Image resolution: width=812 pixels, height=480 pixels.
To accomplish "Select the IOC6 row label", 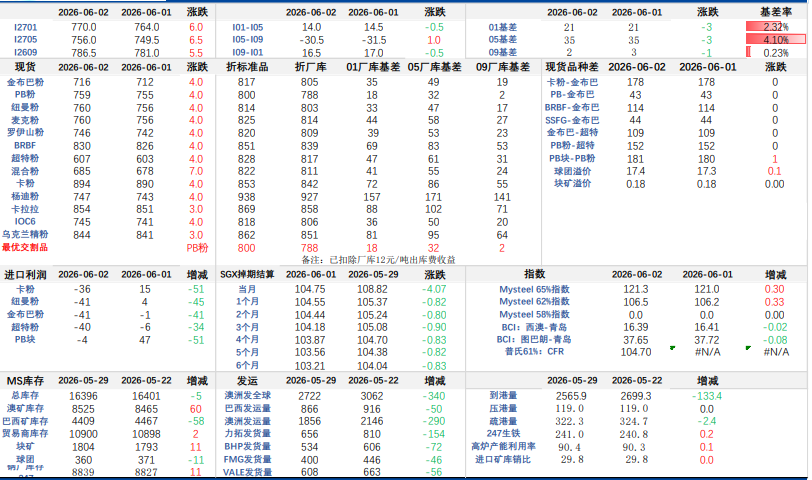I will [x=25, y=222].
